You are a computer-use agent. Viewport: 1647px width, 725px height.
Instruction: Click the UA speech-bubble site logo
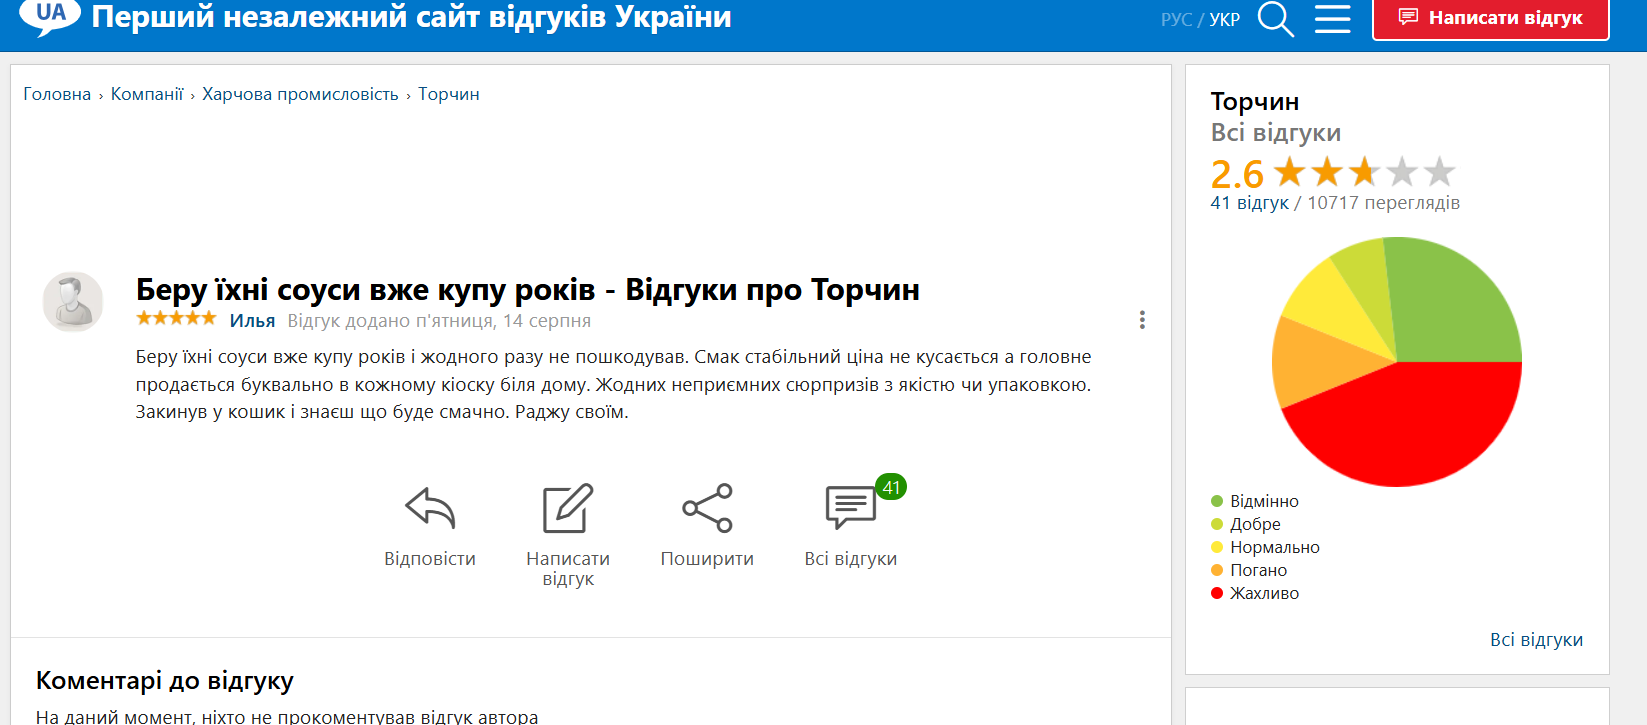click(50, 16)
